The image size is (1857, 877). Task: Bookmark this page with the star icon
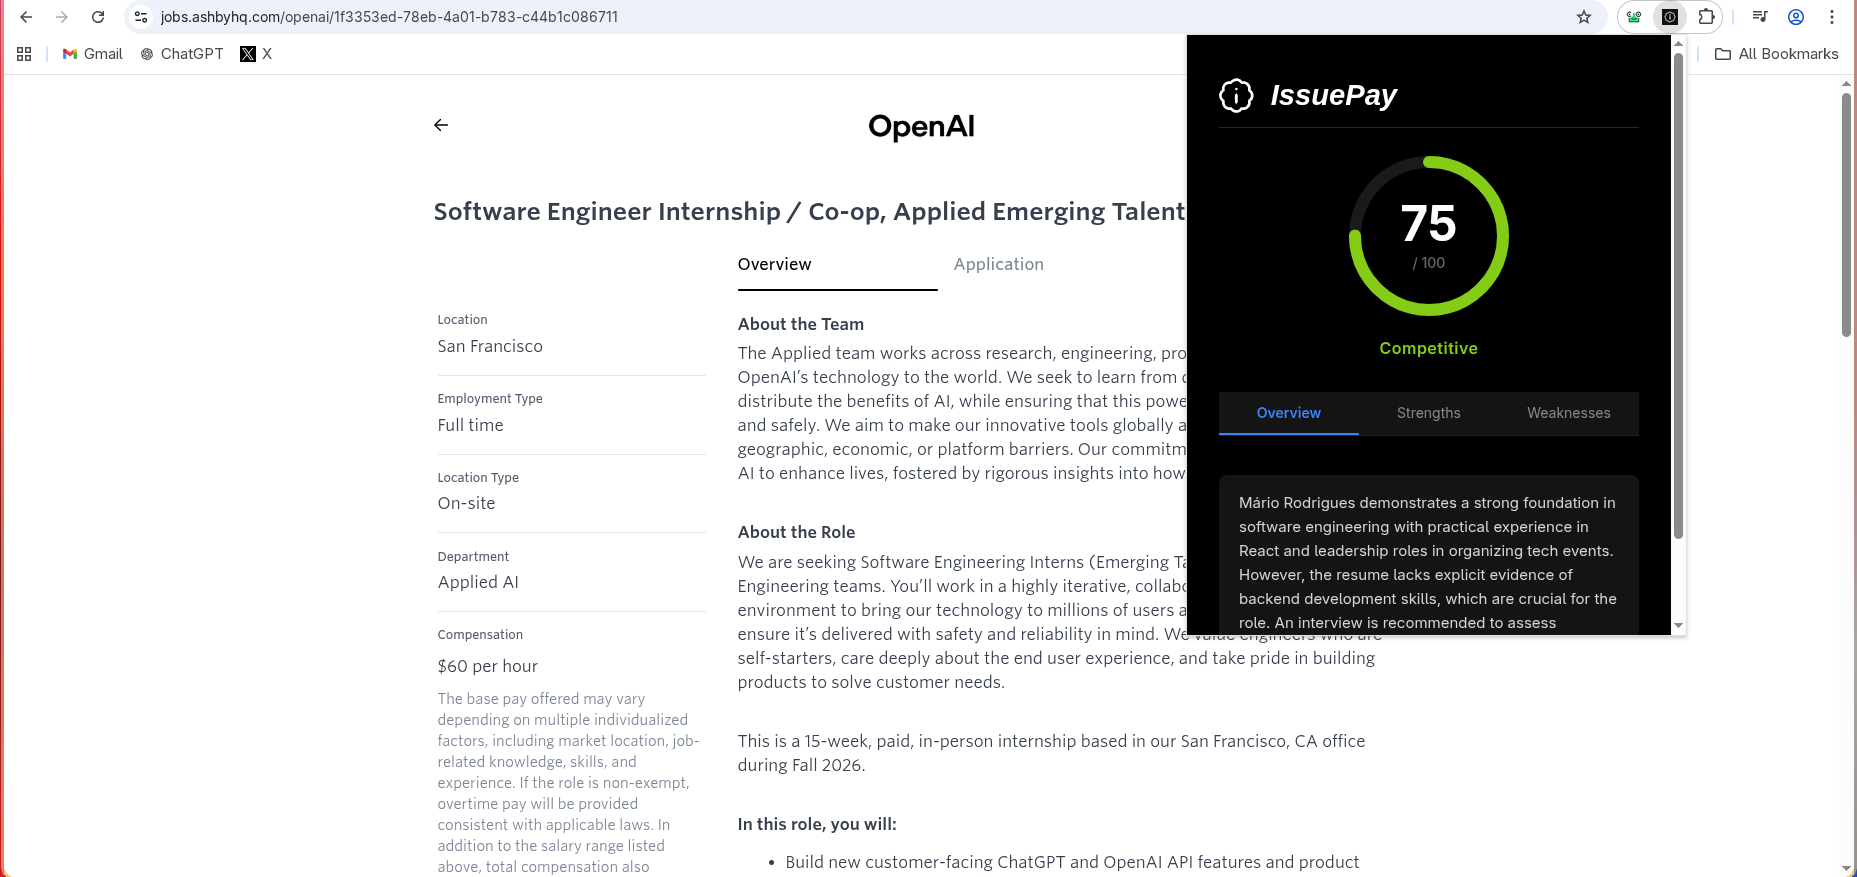pyautogui.click(x=1584, y=17)
